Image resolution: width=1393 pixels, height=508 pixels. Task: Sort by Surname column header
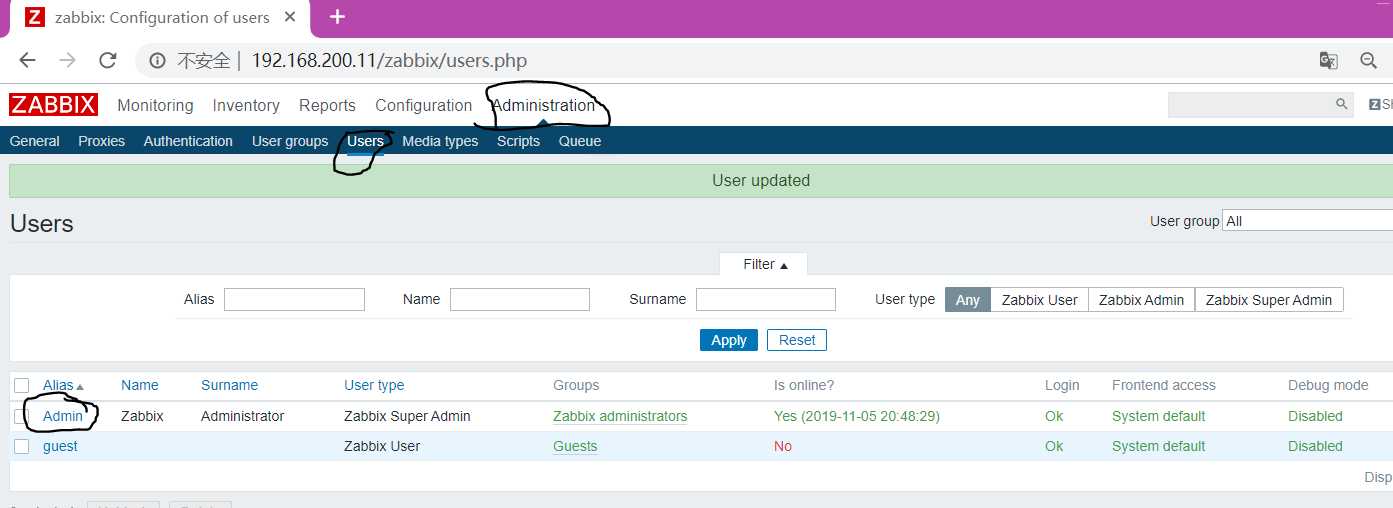point(229,385)
